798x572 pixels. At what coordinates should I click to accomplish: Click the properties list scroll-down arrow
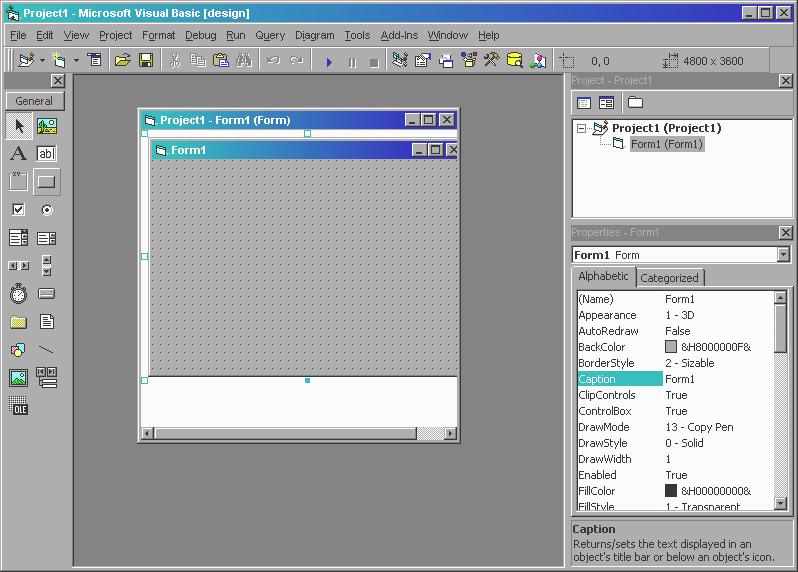tap(780, 503)
